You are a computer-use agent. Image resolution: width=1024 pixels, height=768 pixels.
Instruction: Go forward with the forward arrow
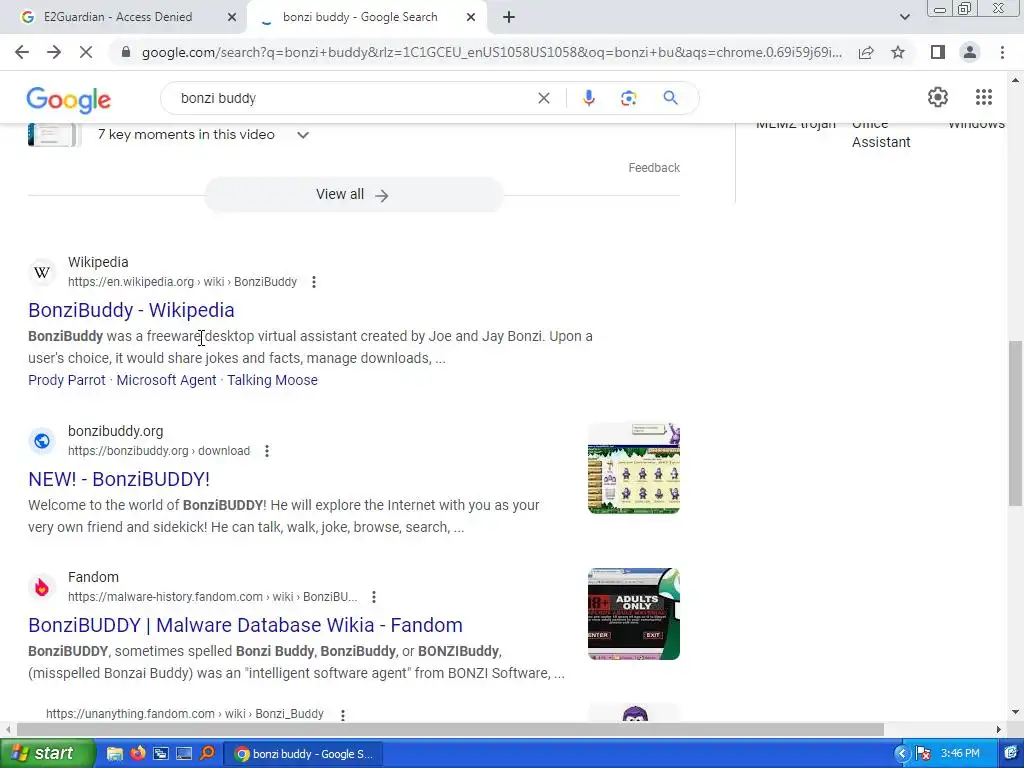[x=54, y=52]
